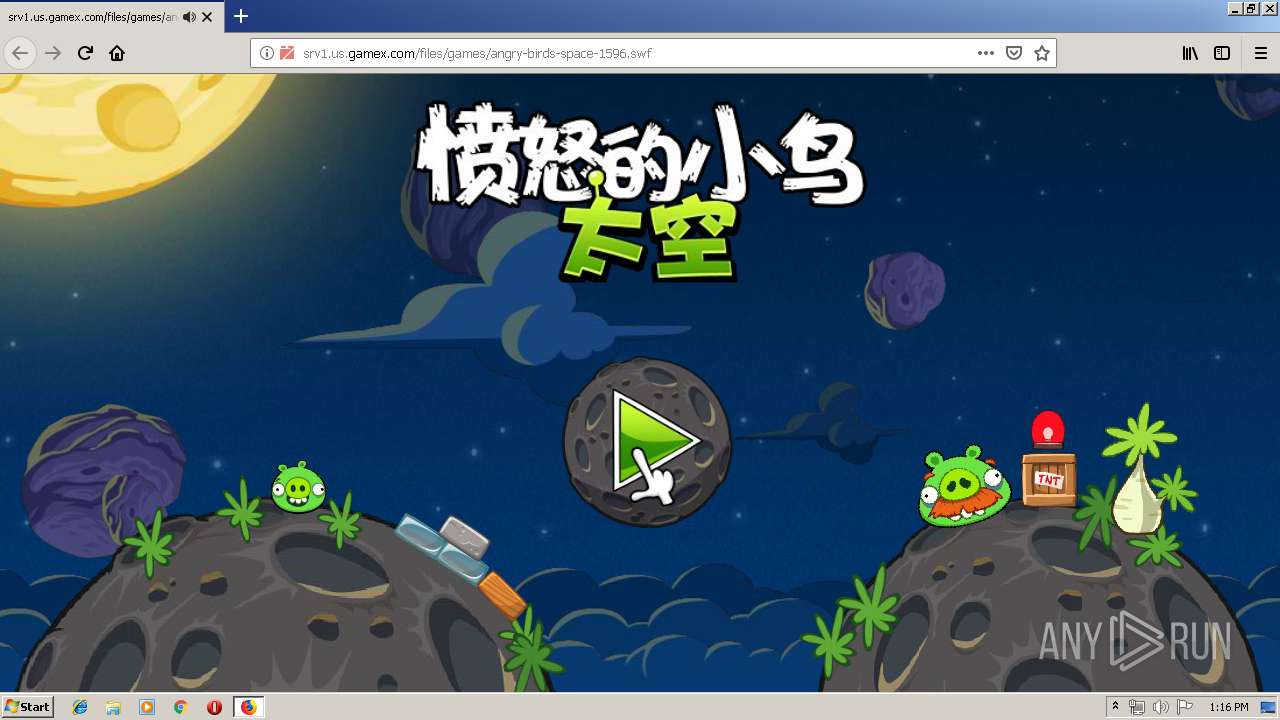Open a new browser tab
Image resolution: width=1280 pixels, height=720 pixels.
click(x=241, y=16)
